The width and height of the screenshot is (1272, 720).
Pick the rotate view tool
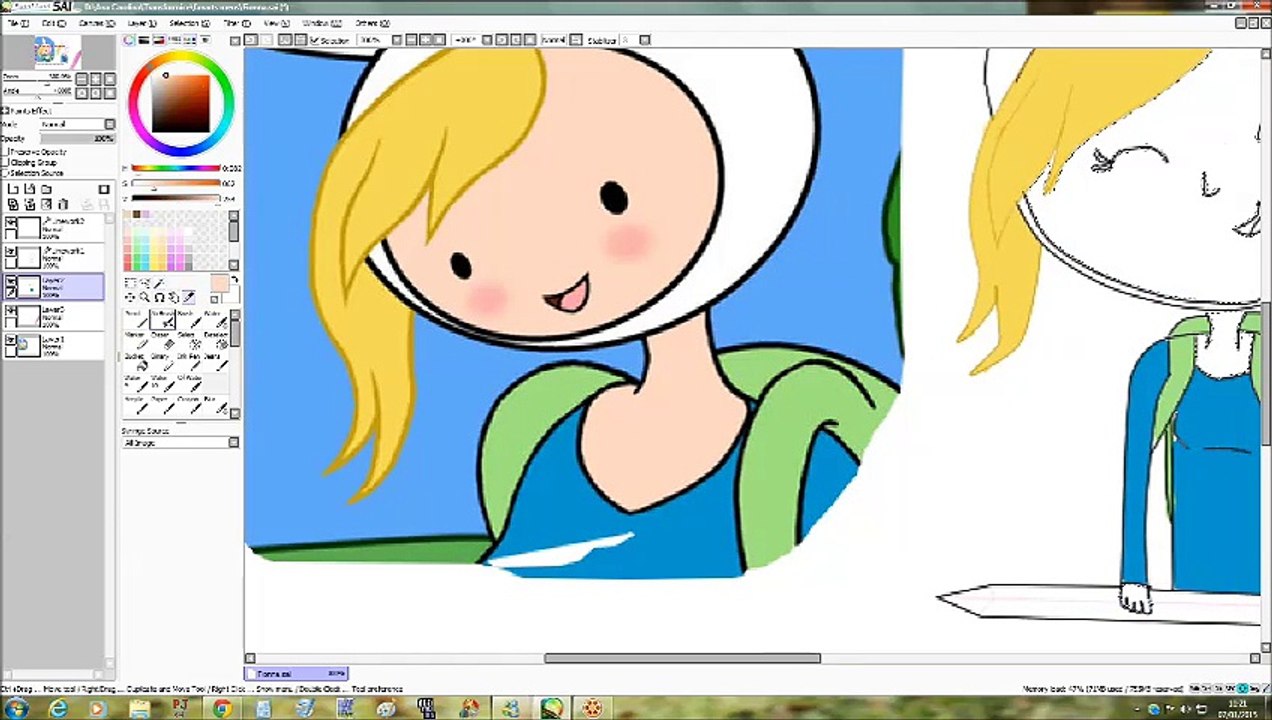point(159,297)
